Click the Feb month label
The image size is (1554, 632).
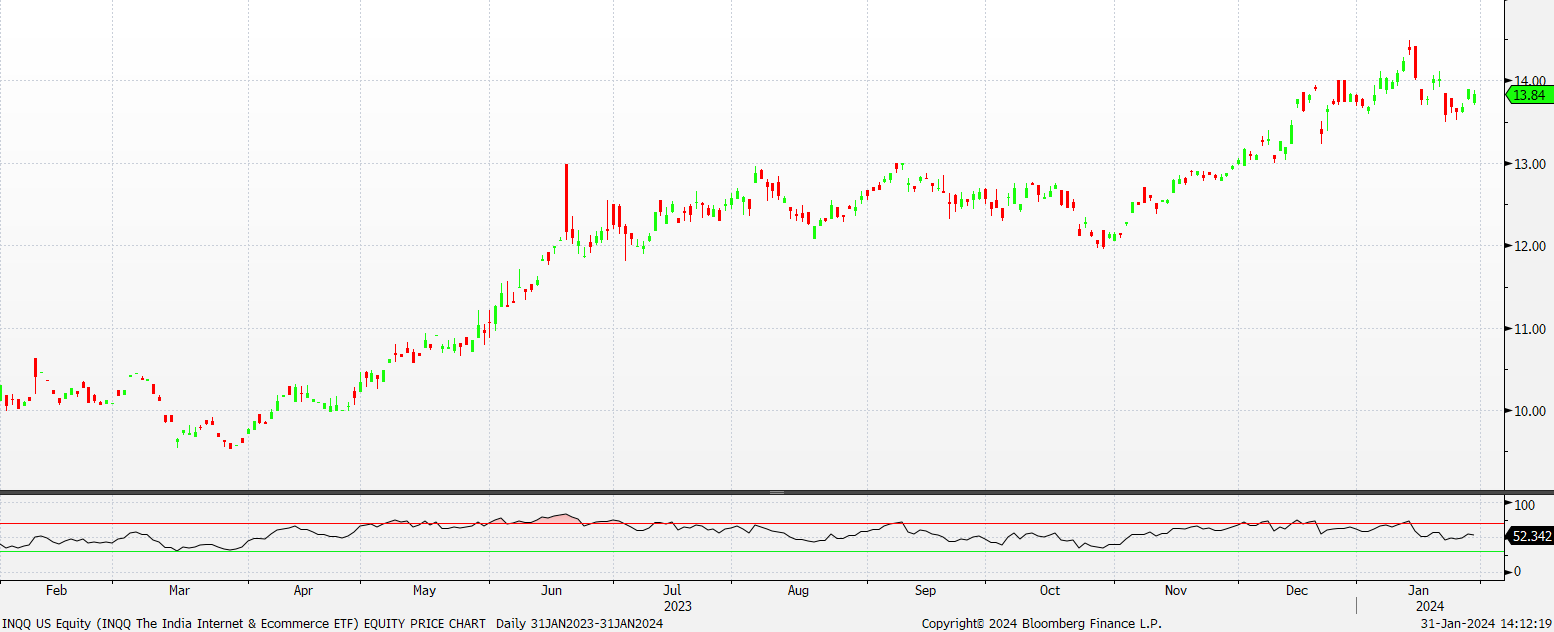[57, 590]
